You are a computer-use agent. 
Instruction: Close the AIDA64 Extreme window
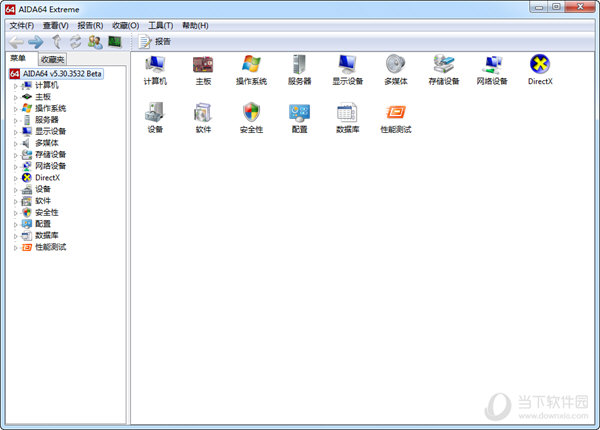[580, 7]
